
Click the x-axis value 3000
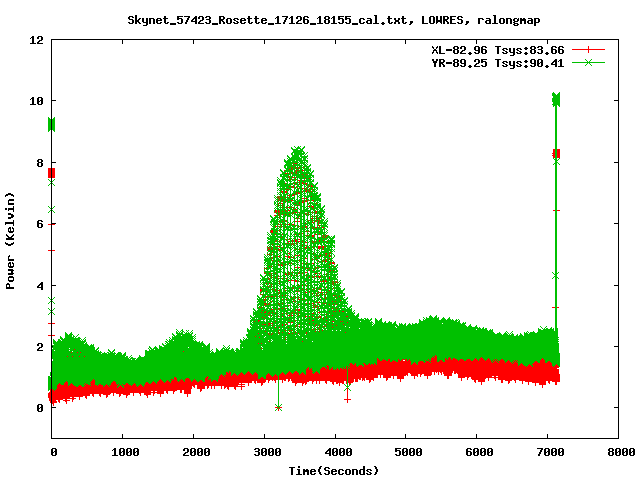267,452
